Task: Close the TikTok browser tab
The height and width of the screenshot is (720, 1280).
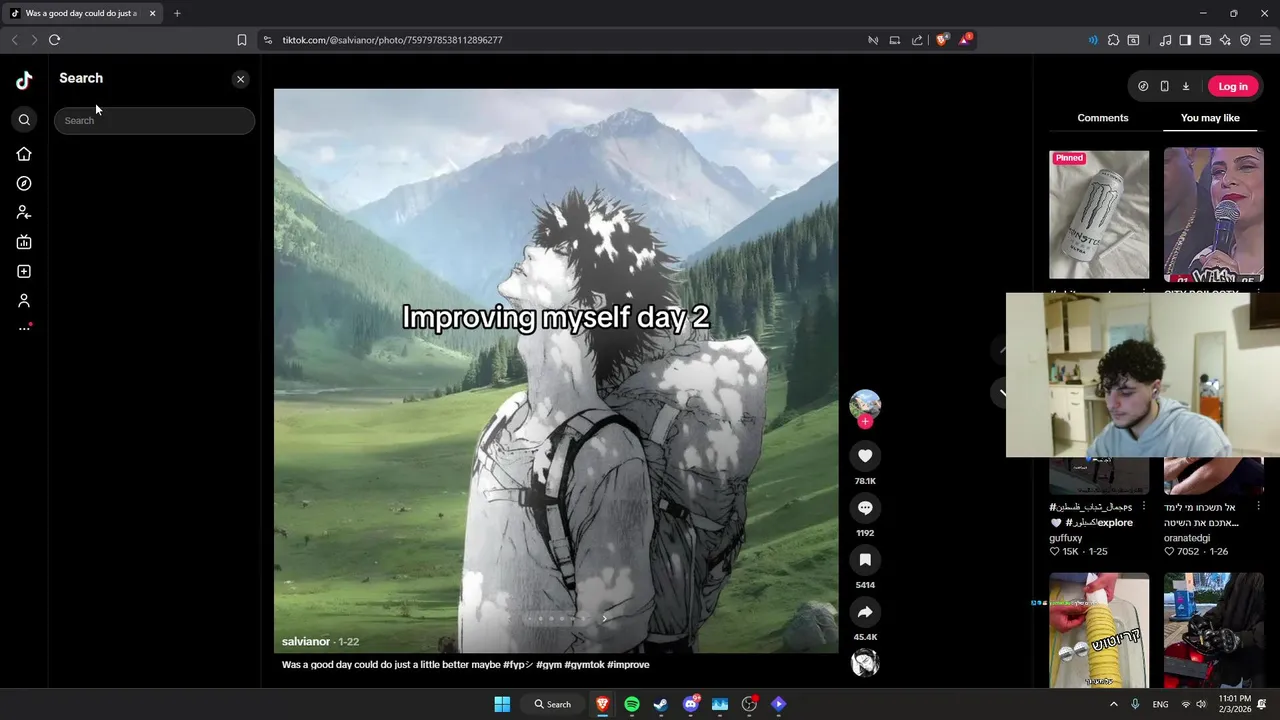Action: point(152,13)
